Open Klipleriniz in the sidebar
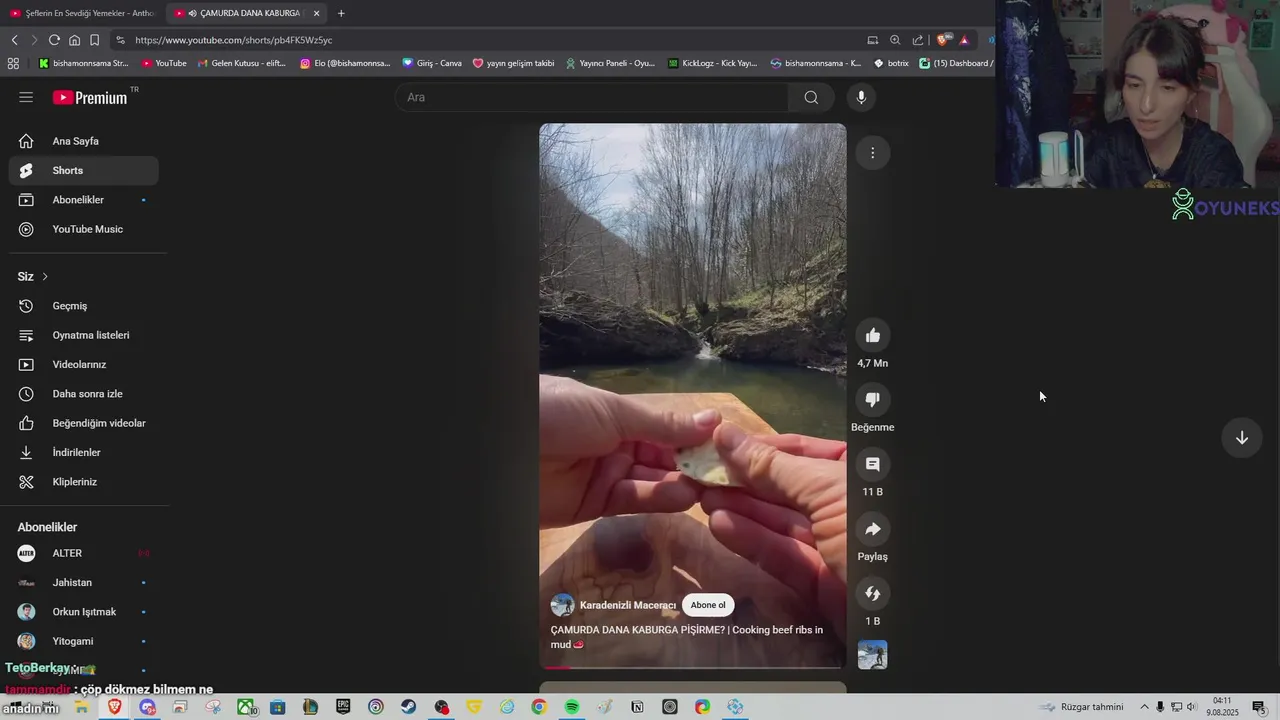Viewport: 1280px width, 720px height. pos(83,482)
